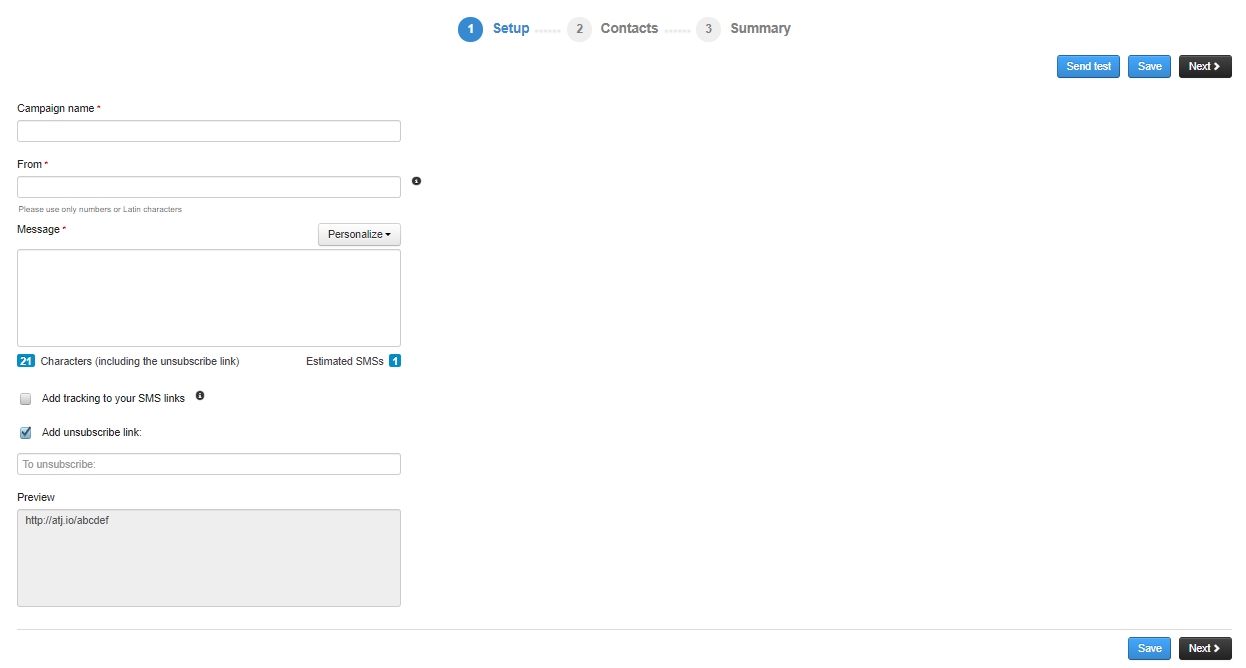Uncheck the Add unsubscribe link checkbox
The width and height of the screenshot is (1246, 668).
[26, 433]
